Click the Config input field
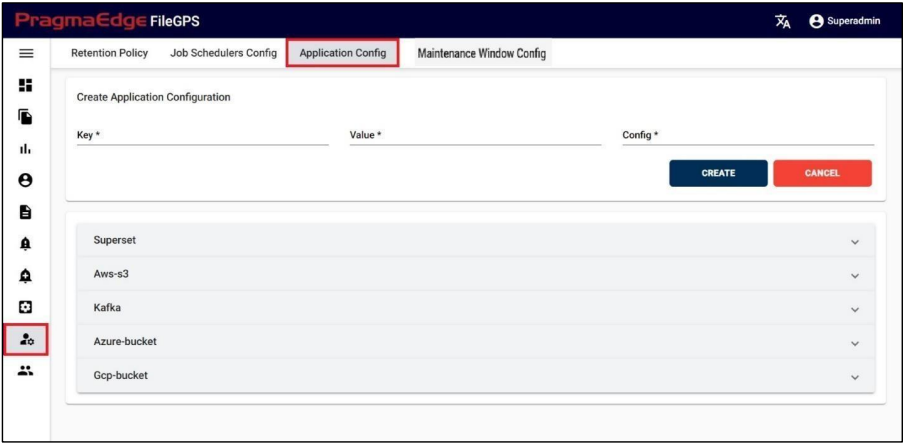This screenshot has height=448, width=903. coord(748,136)
